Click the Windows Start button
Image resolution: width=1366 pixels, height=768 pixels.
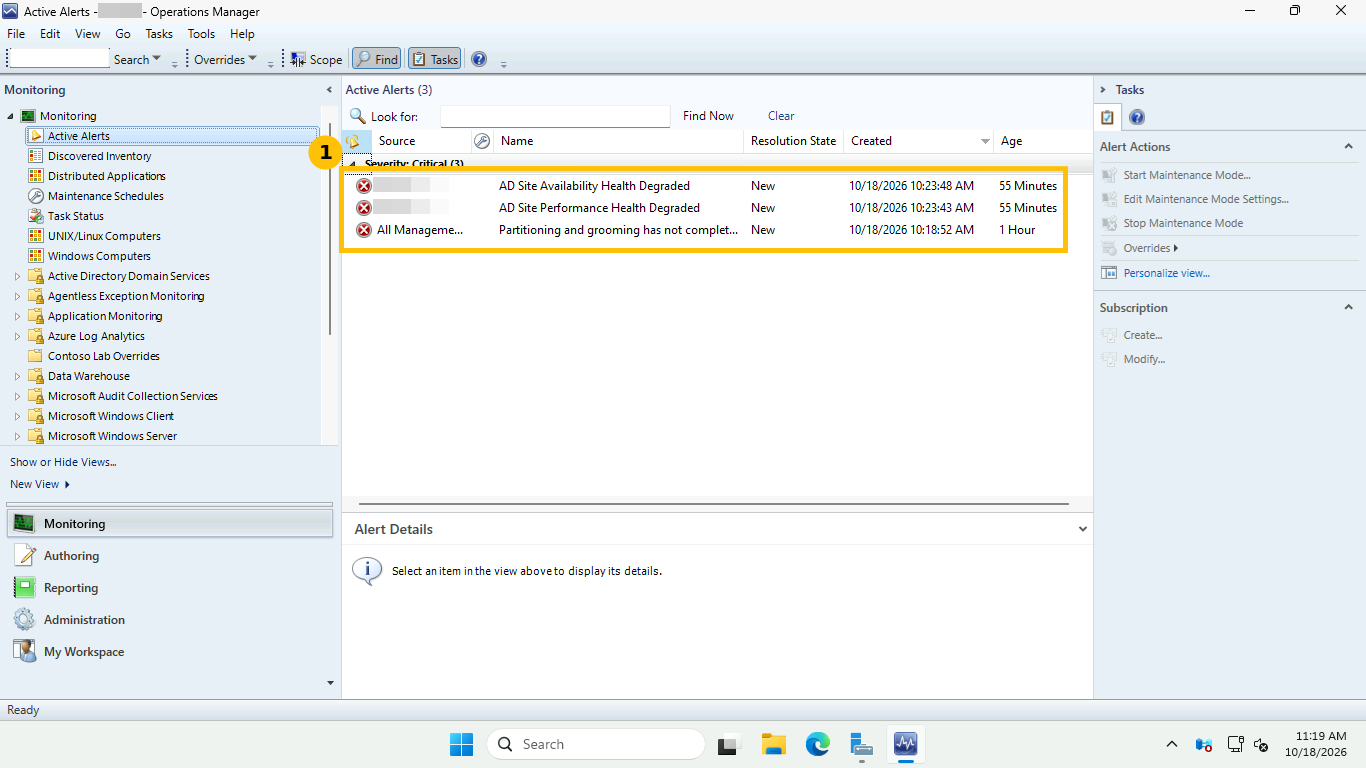point(461,744)
